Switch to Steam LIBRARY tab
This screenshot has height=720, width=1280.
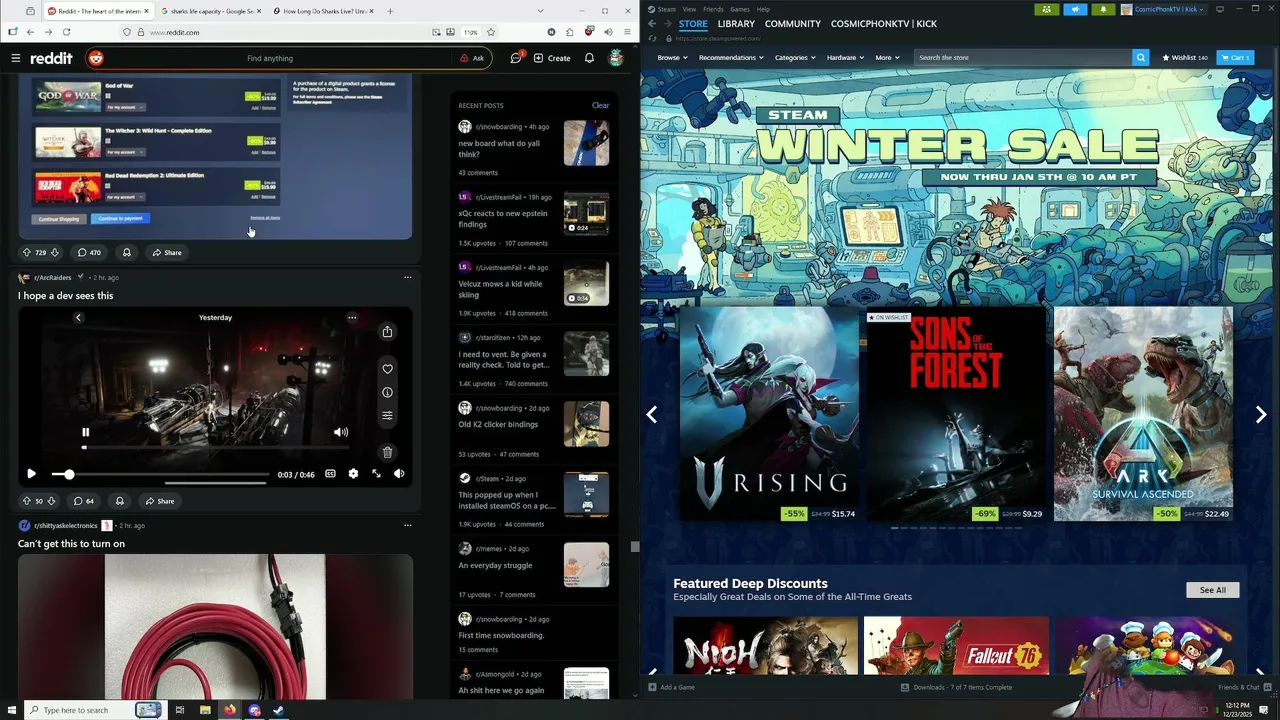pyautogui.click(x=736, y=24)
